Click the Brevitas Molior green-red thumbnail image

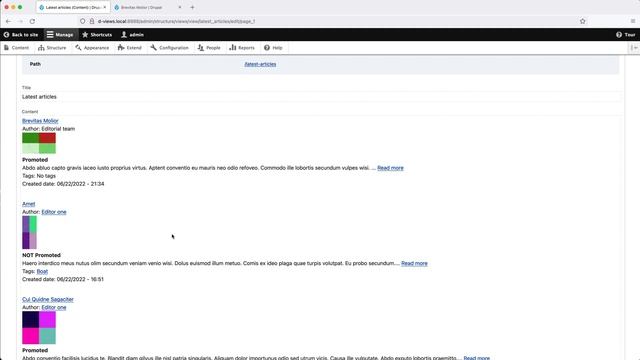pos(39,143)
